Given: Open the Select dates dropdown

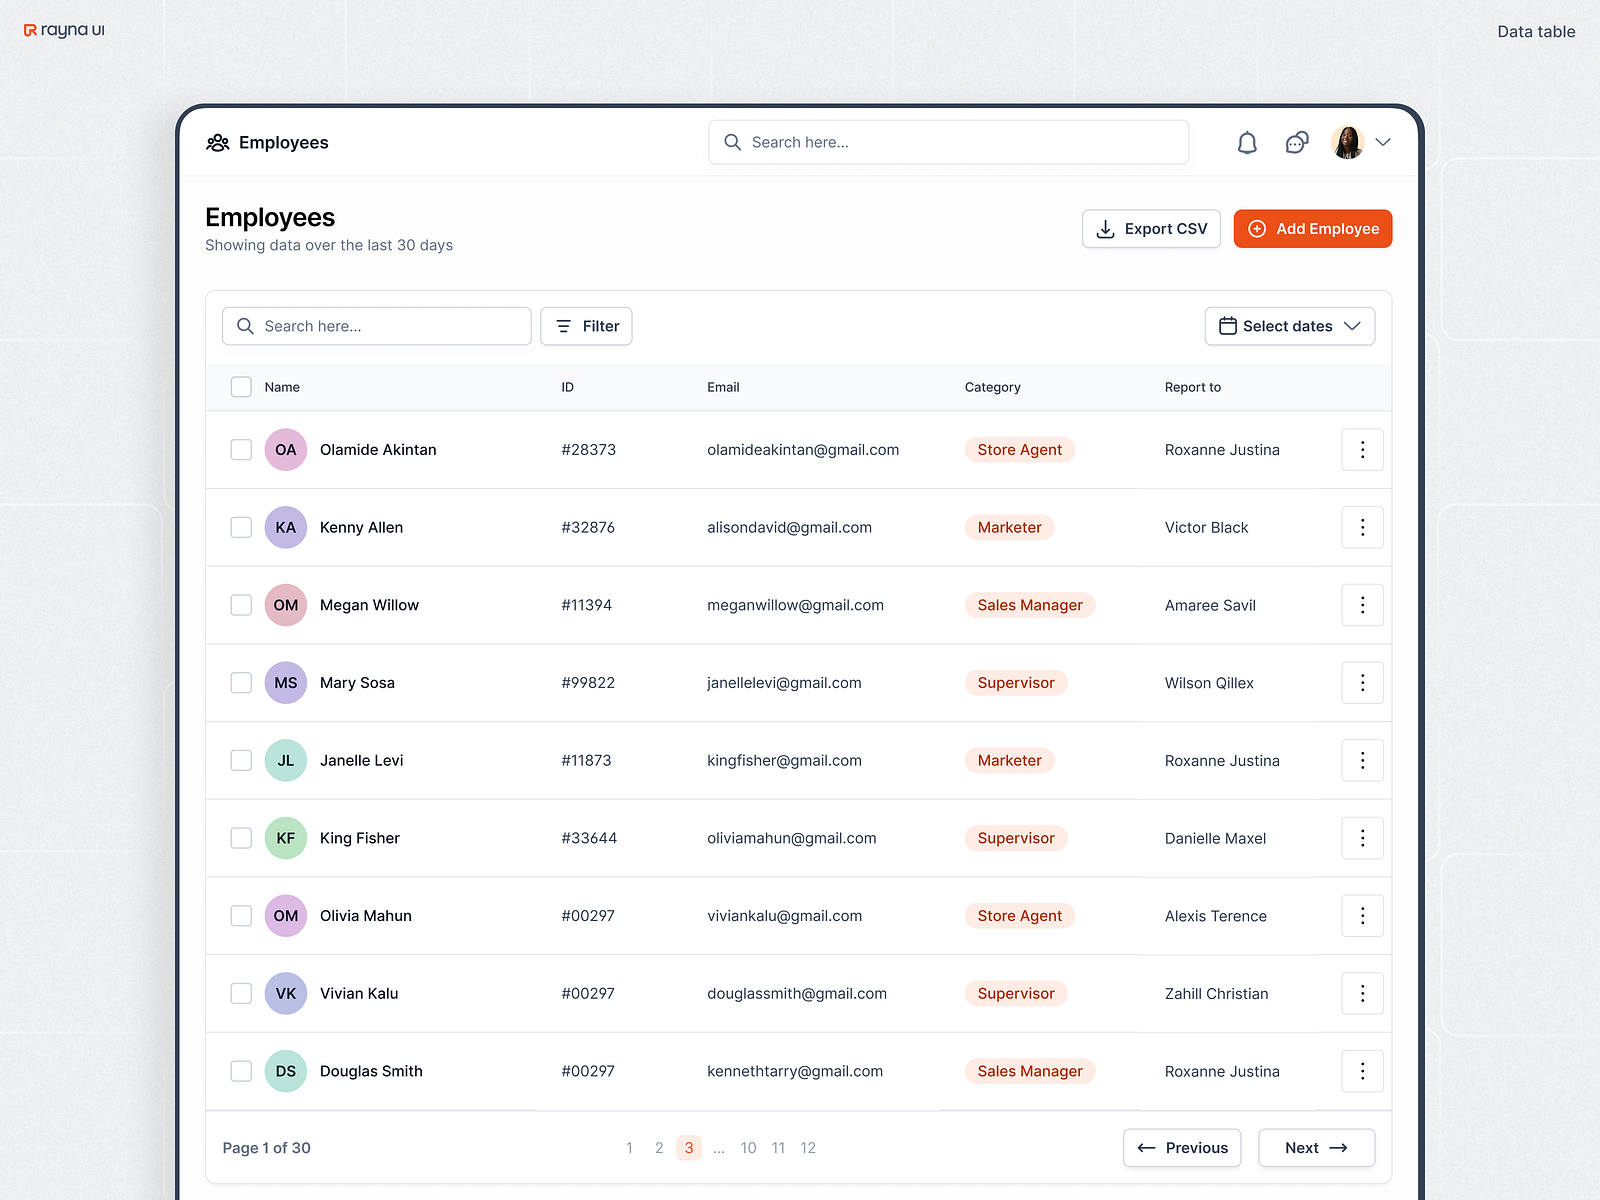Looking at the screenshot, I should [1290, 326].
